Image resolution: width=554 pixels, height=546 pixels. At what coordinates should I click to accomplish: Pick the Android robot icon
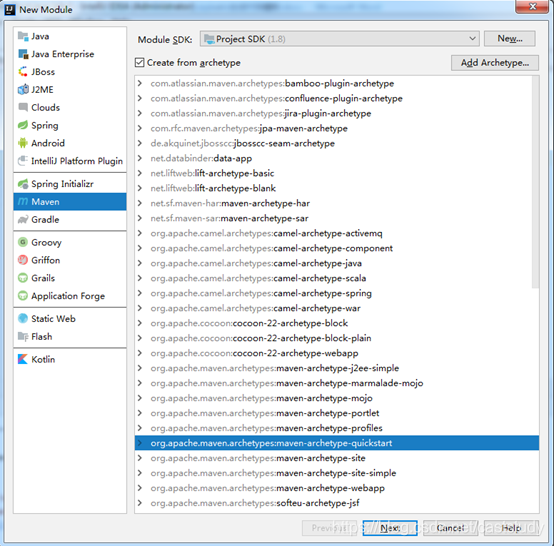[23, 143]
